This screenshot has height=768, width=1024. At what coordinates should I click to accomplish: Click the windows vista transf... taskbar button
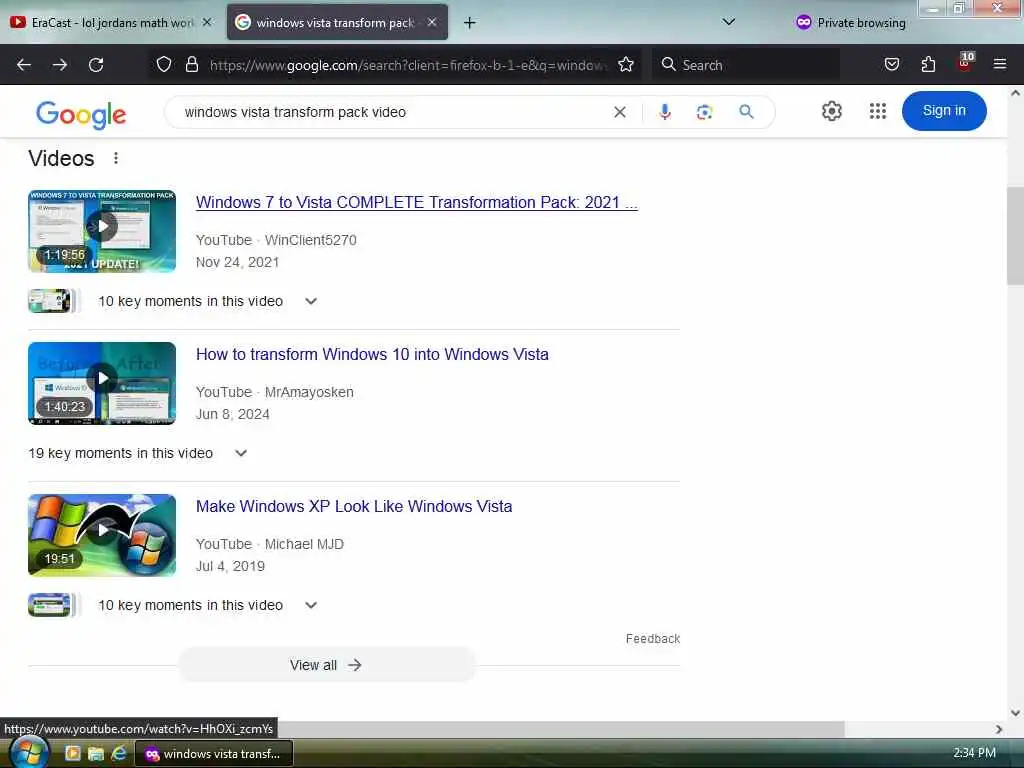214,754
